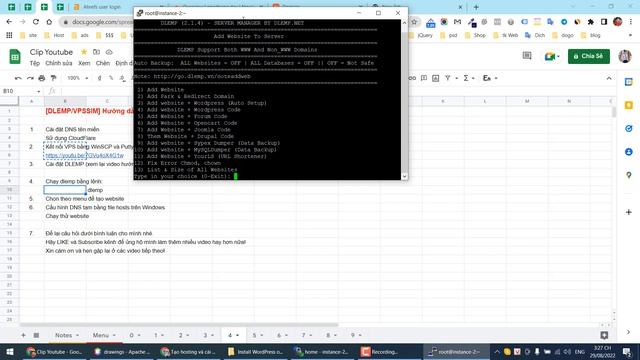Redo action in Sheets toolbar
This screenshot has height=360, width=640.
[x=30, y=78]
